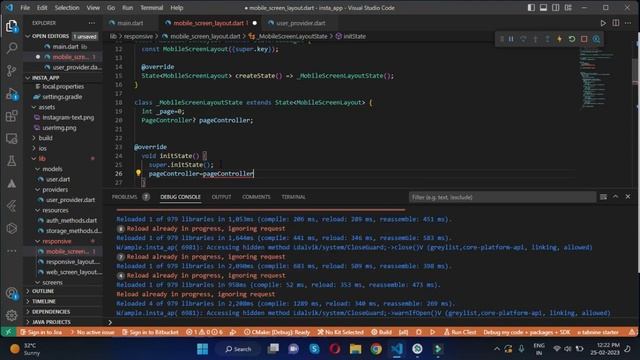Click Step Into in debug toolbar
This screenshot has width=640, height=360.
click(536, 39)
